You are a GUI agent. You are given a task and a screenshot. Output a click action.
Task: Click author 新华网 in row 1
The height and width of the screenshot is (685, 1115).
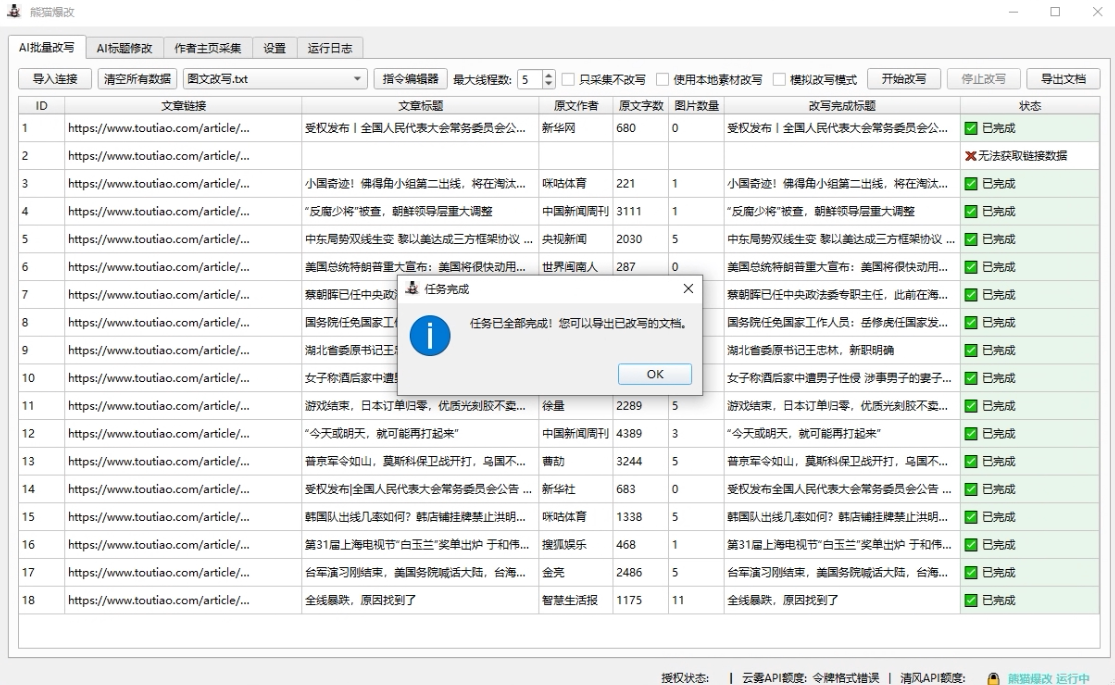pyautogui.click(x=575, y=128)
